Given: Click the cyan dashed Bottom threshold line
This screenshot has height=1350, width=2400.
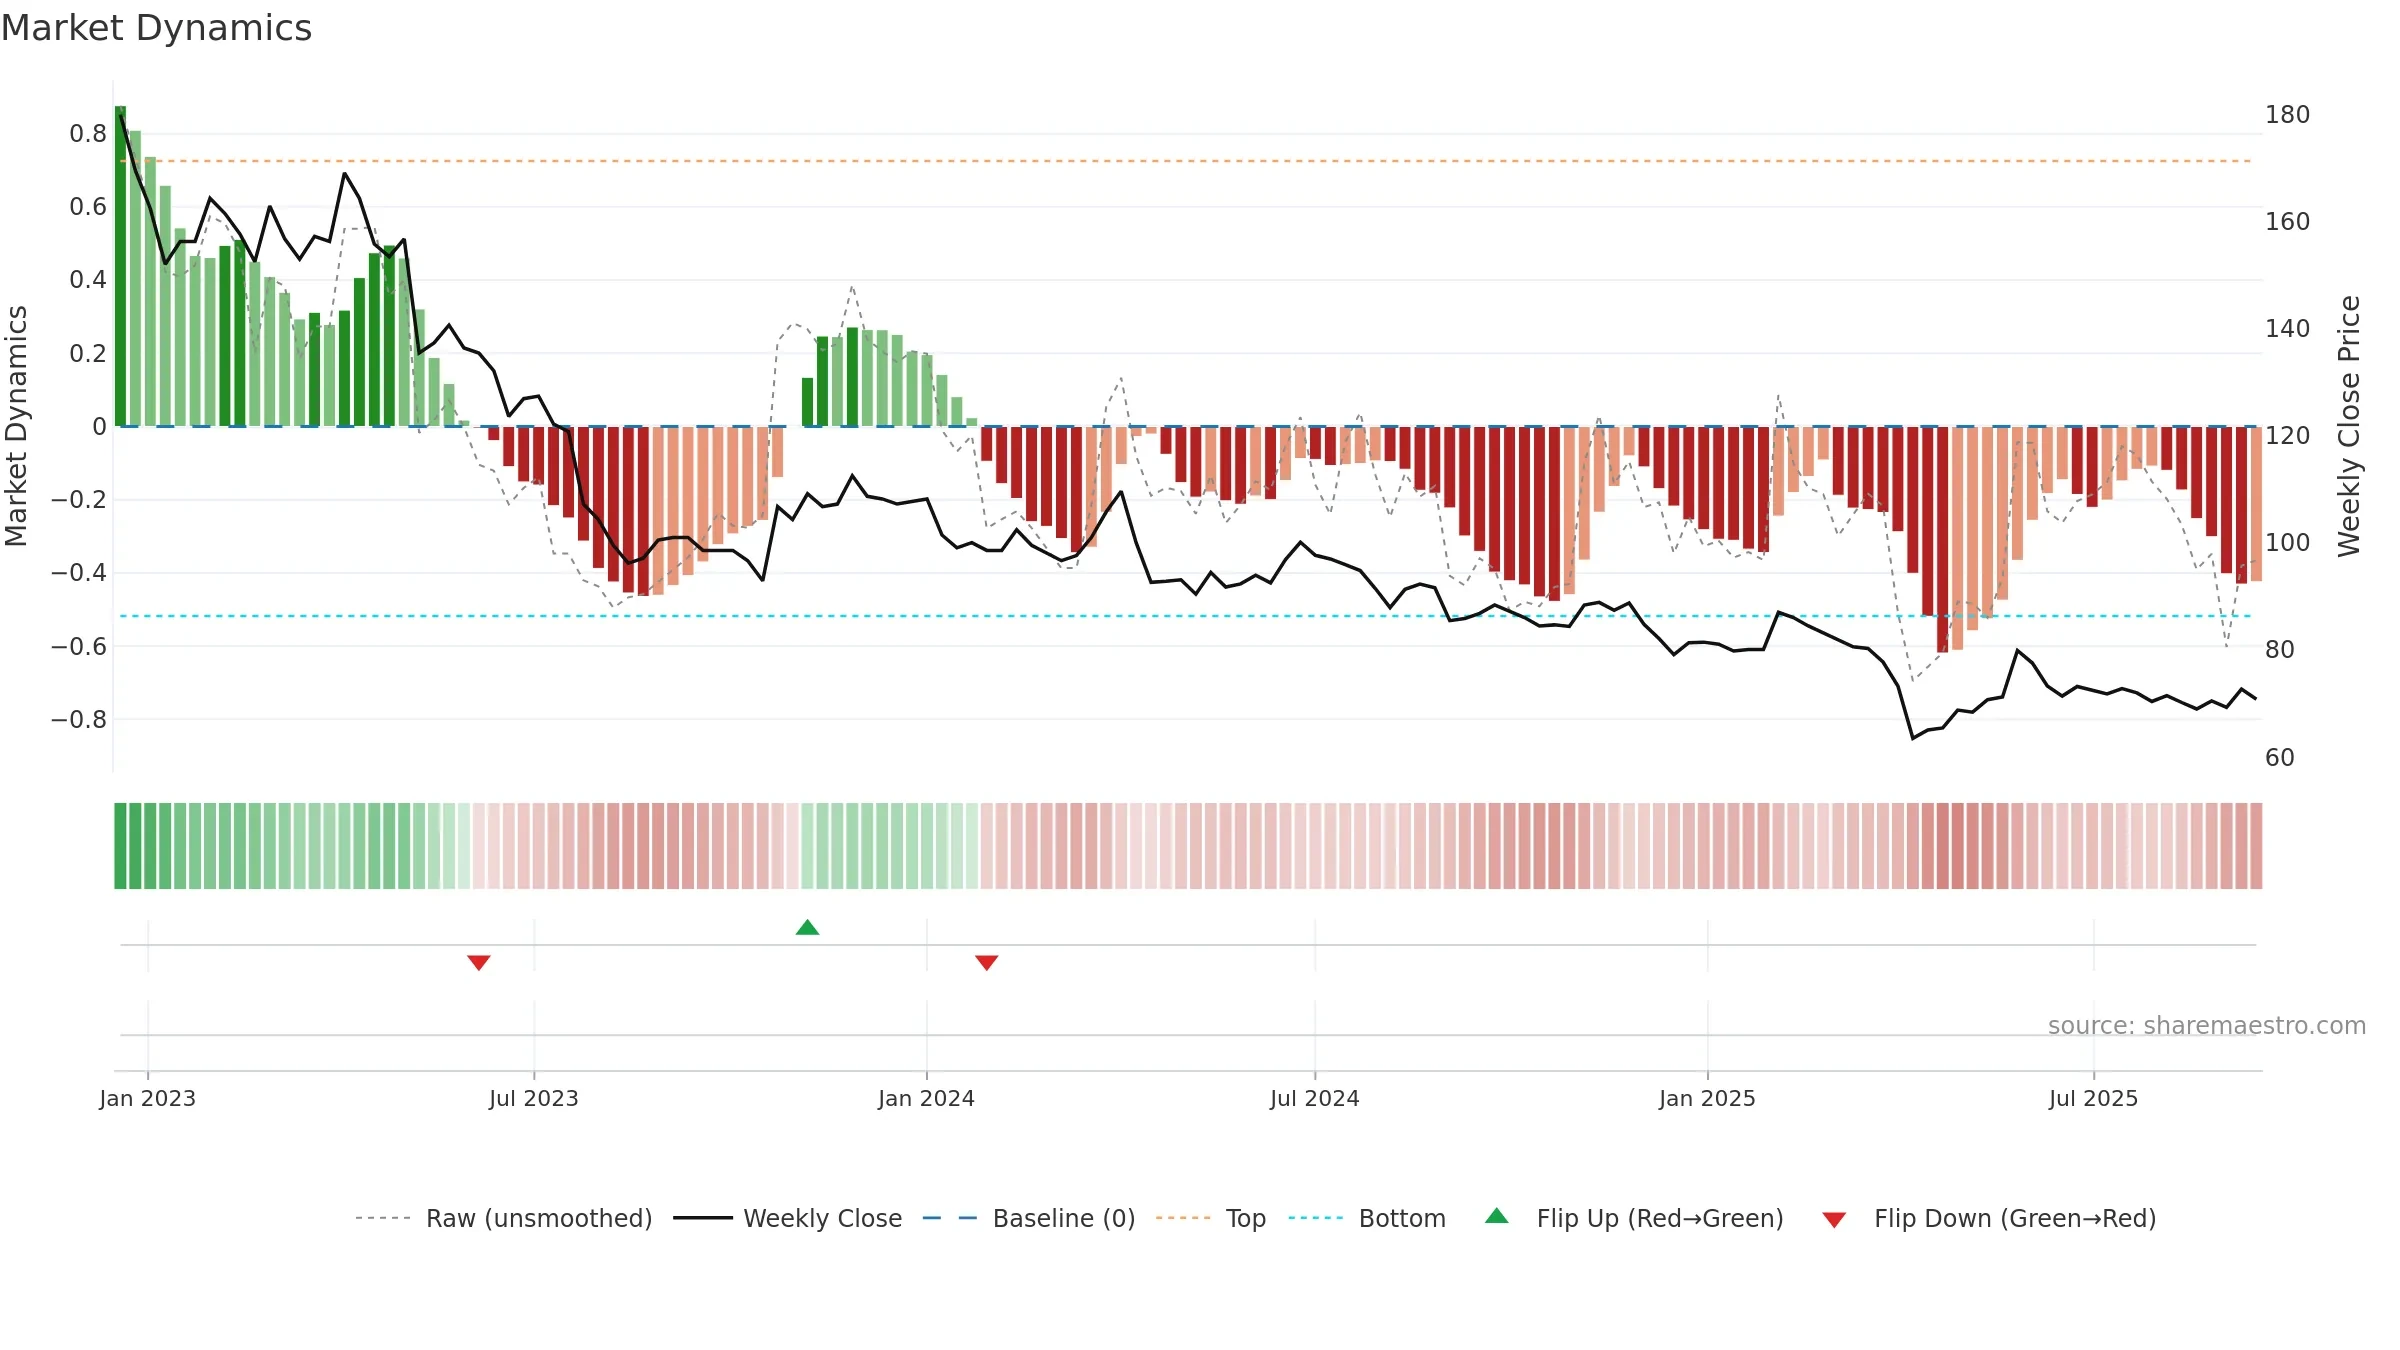Looking at the screenshot, I should (x=1186, y=616).
